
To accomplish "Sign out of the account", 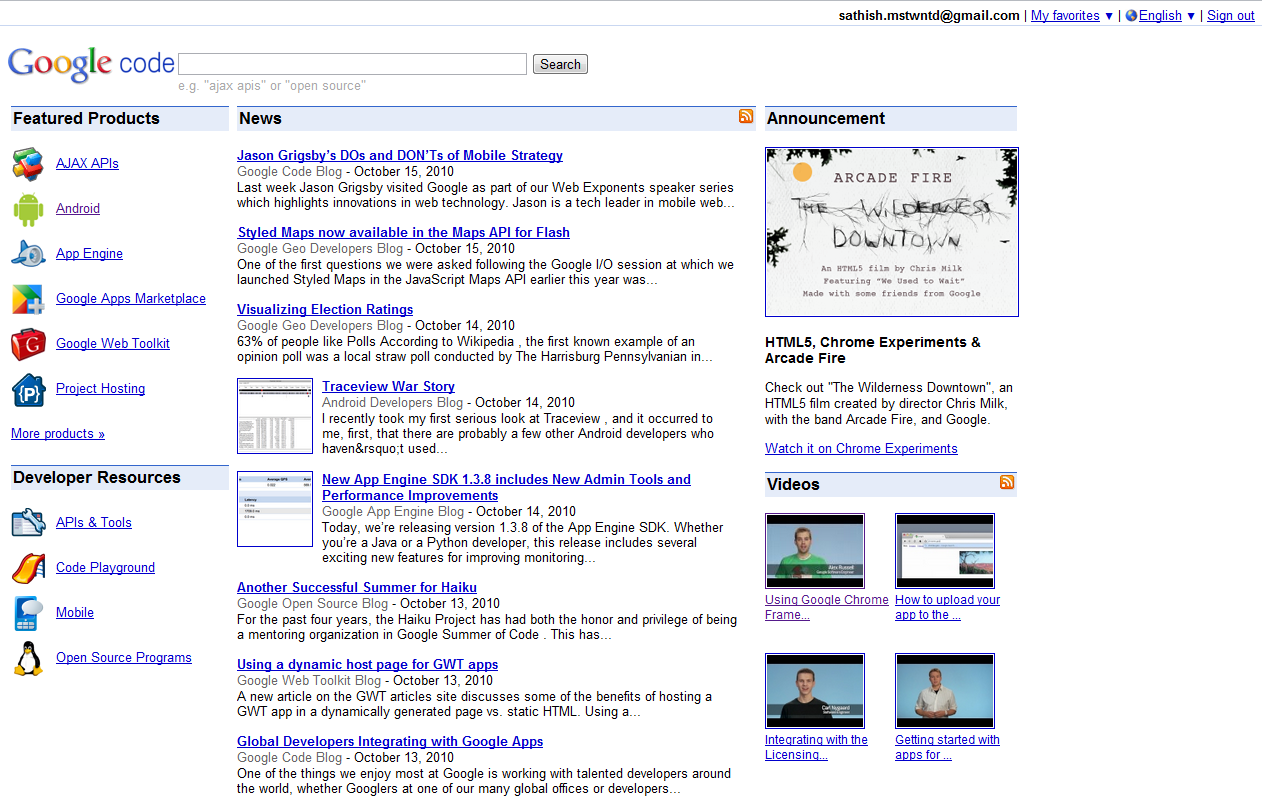I will [1231, 15].
